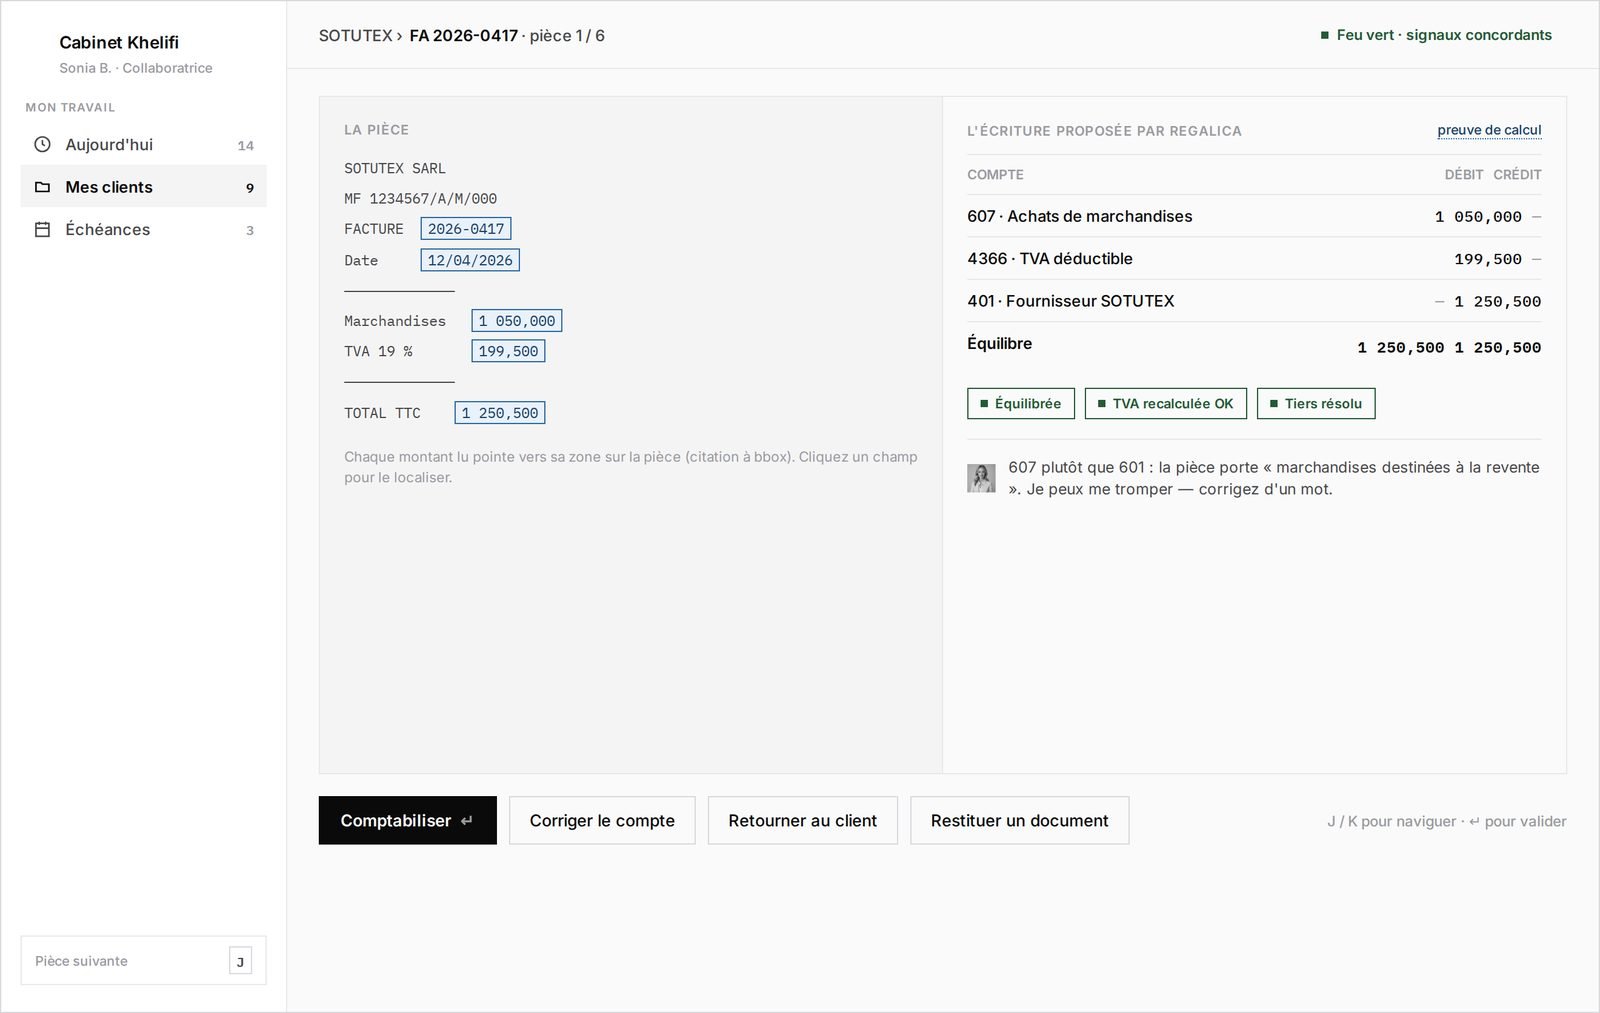The height and width of the screenshot is (1013, 1600).
Task: Click the calendar icon beside Échéances
Action: pyautogui.click(x=42, y=229)
